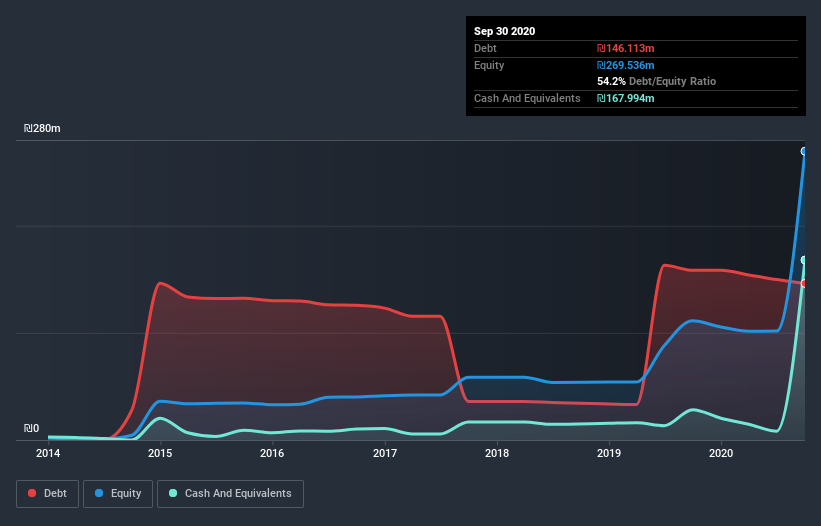Viewport: 821px width, 526px height.
Task: Click the blue Equity legend dot
Action: [99, 493]
